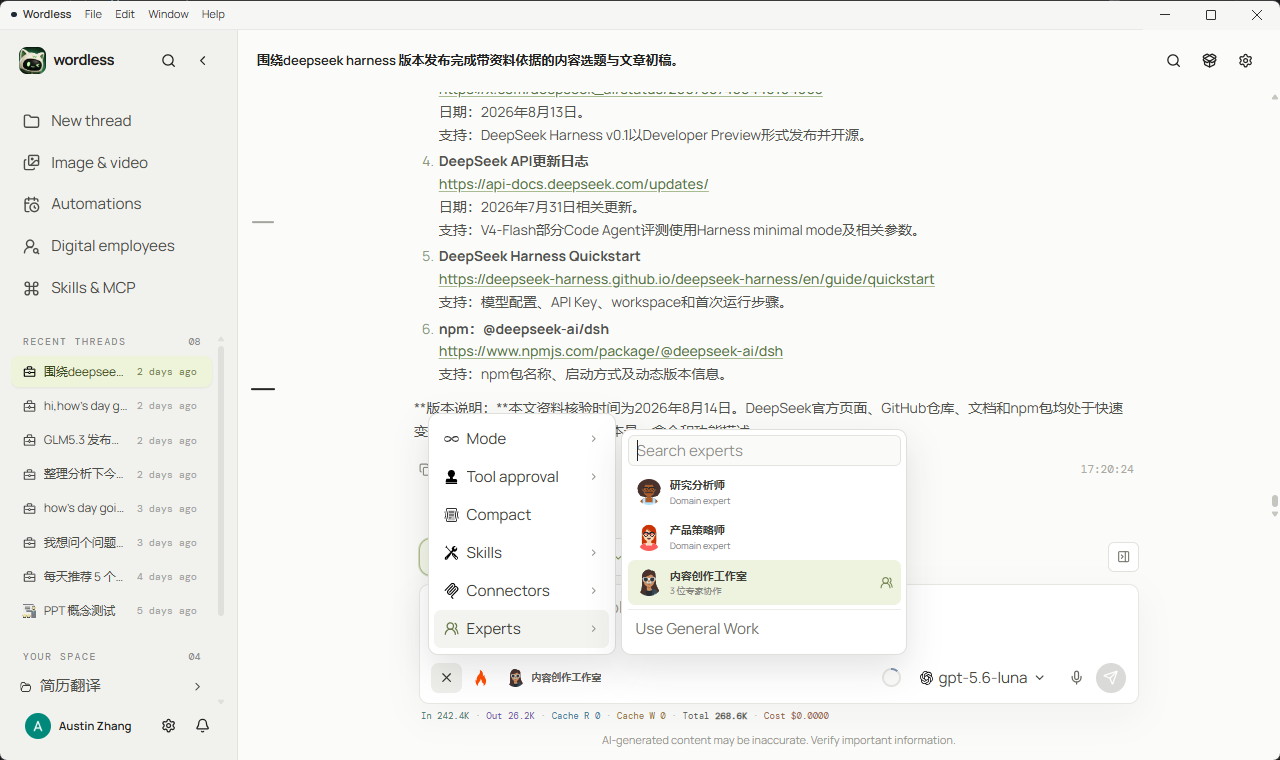Open the gpt-5.6-luna model dropdown
Screen dimensions: 1280x760
(982, 678)
